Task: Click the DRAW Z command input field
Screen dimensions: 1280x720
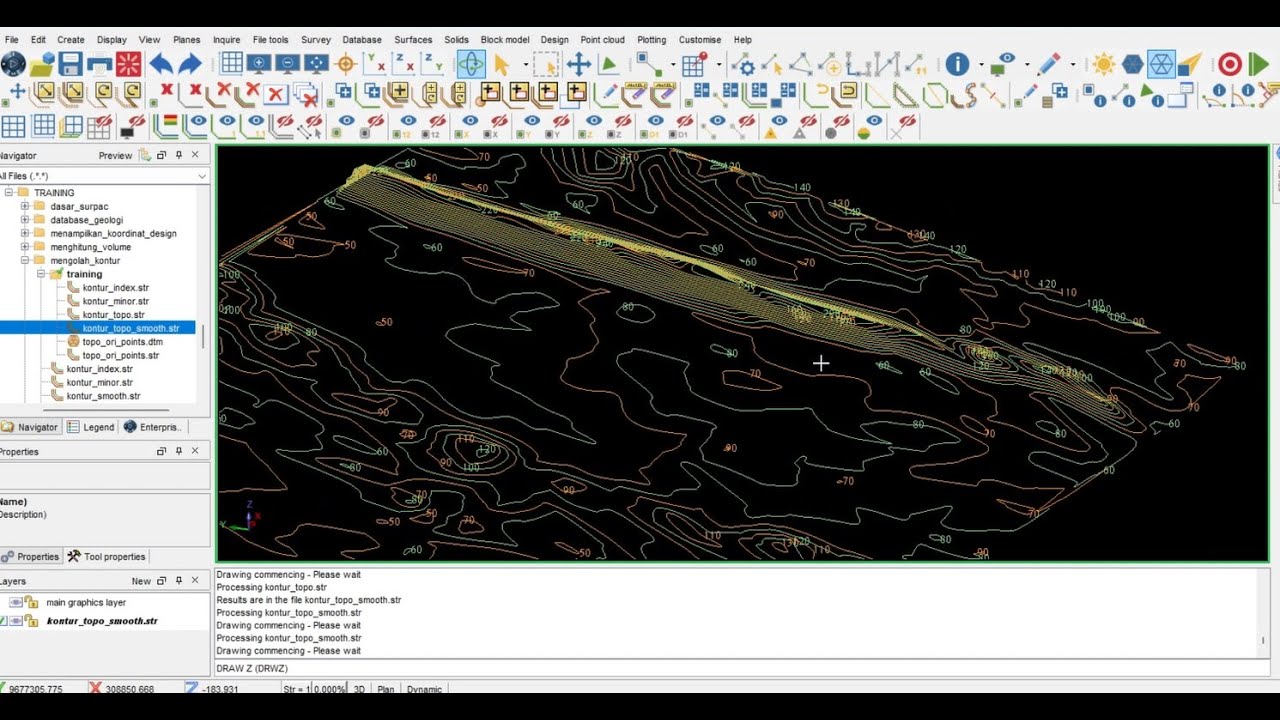Action: pos(740,668)
